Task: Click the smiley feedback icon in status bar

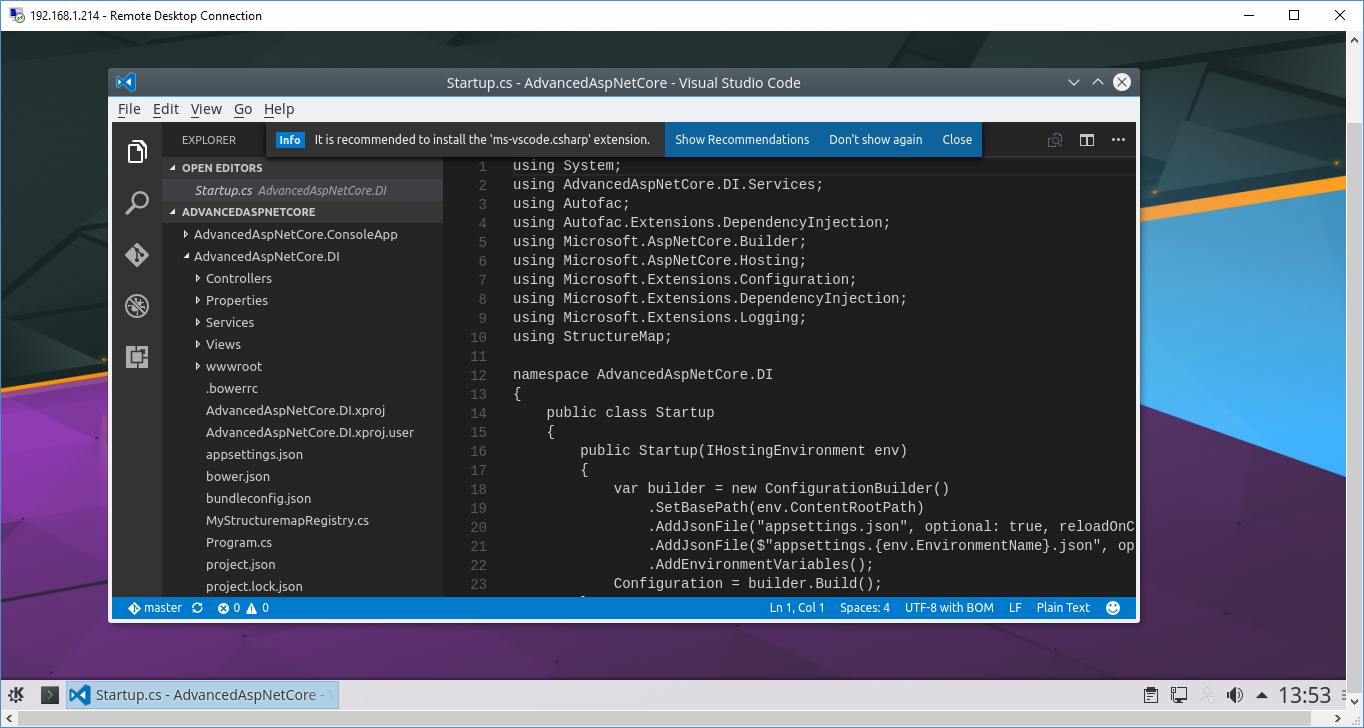Action: tap(1113, 607)
